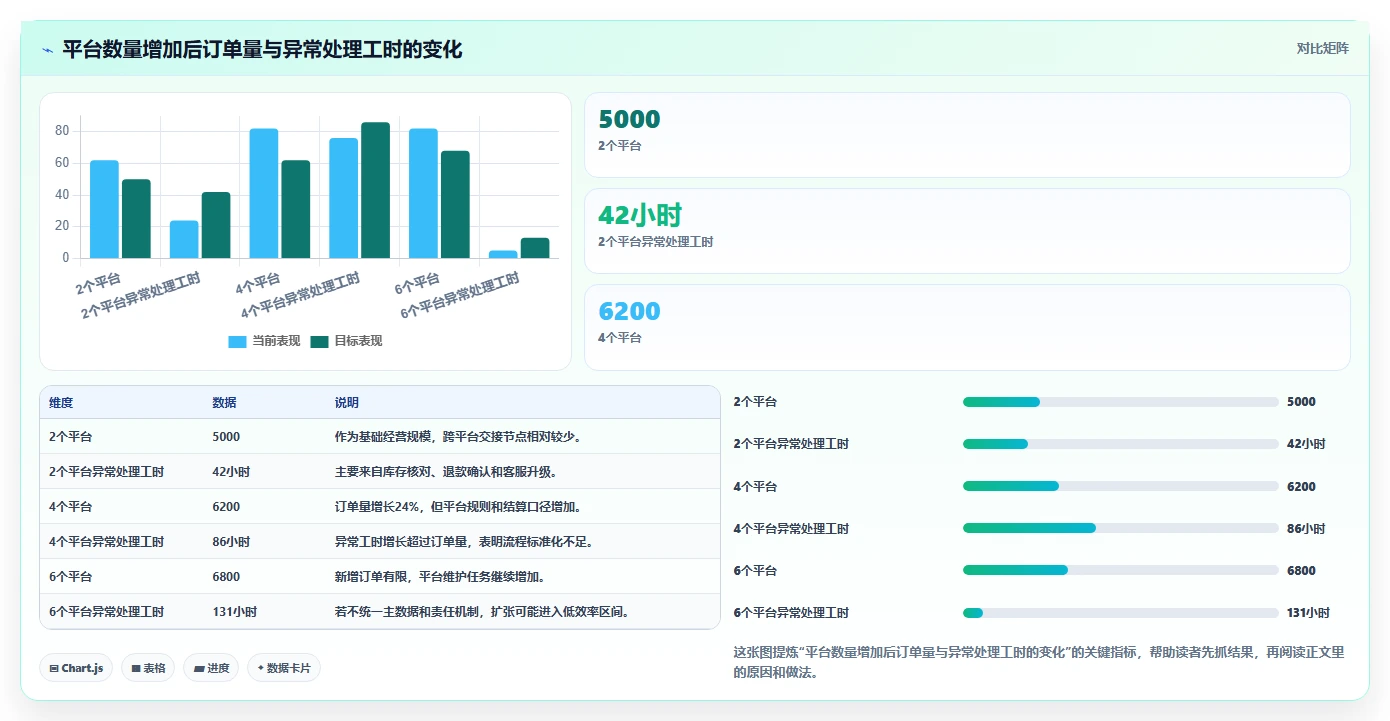Click the progress bar showing 86小时
This screenshot has width=1390, height=721.
tap(1120, 528)
